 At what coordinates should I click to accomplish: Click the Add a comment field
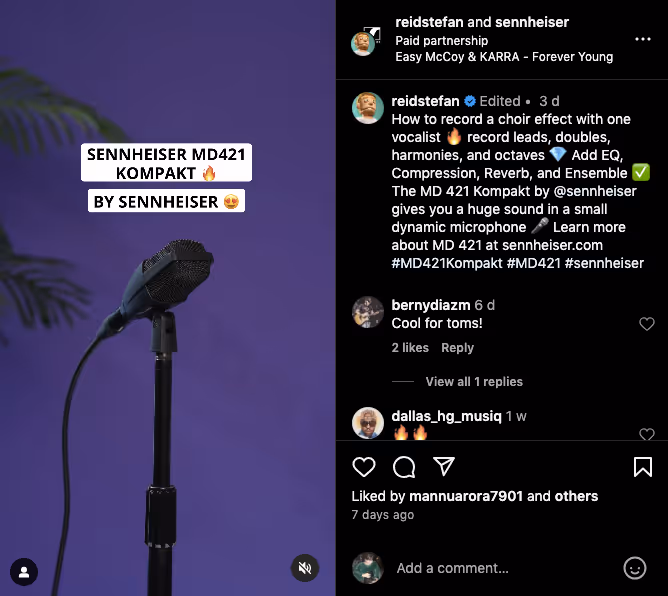pyautogui.click(x=503, y=568)
